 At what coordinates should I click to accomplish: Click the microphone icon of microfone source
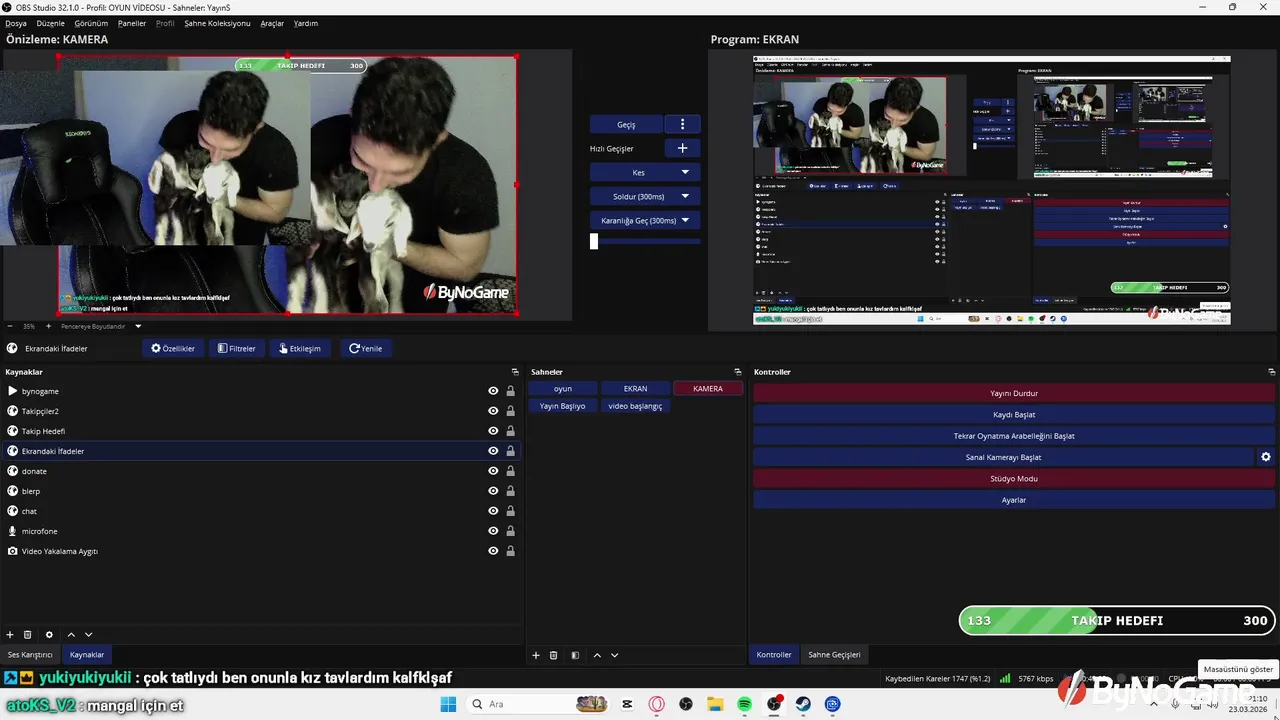[12, 531]
